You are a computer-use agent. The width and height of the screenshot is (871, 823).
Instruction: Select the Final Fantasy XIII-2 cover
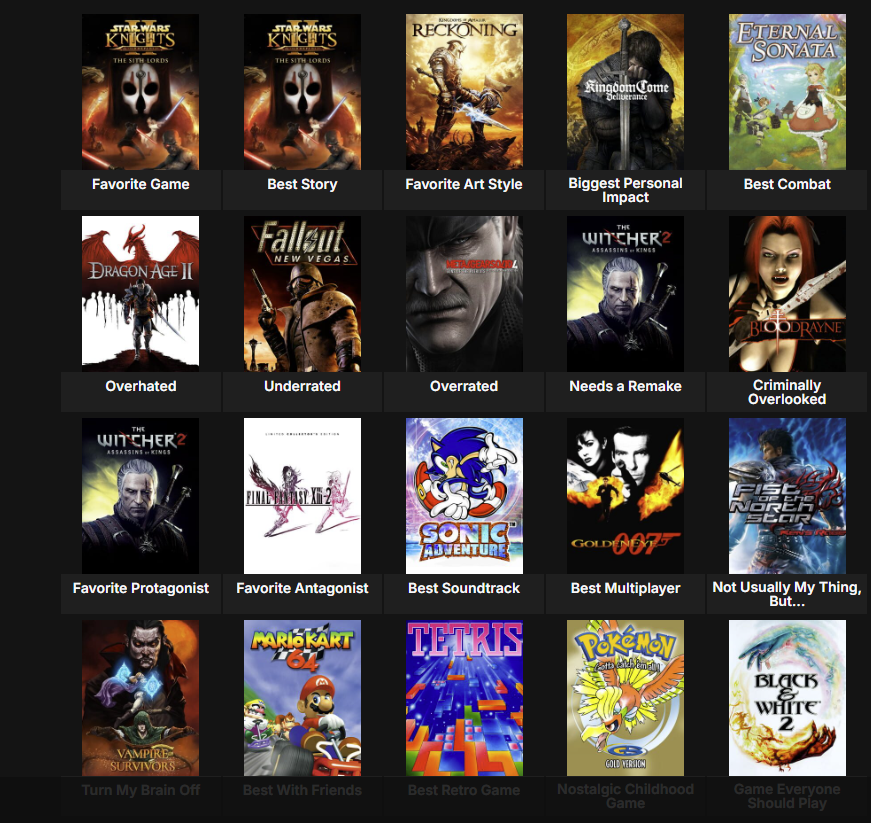click(302, 496)
